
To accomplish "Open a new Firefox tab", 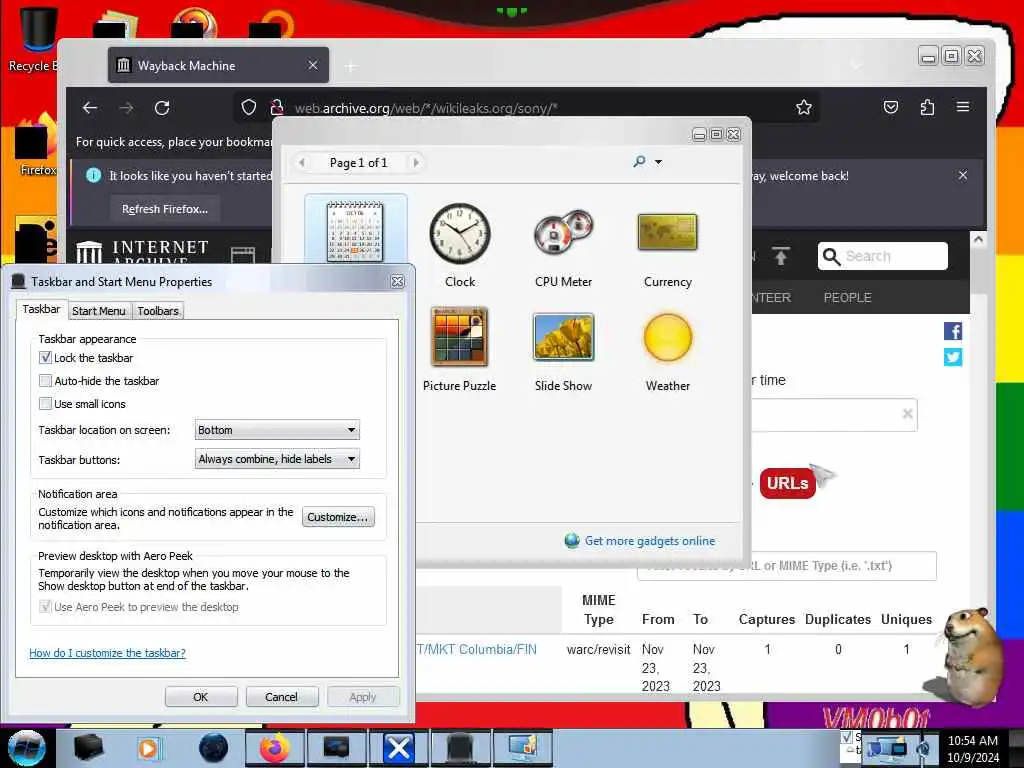I will coord(351,66).
